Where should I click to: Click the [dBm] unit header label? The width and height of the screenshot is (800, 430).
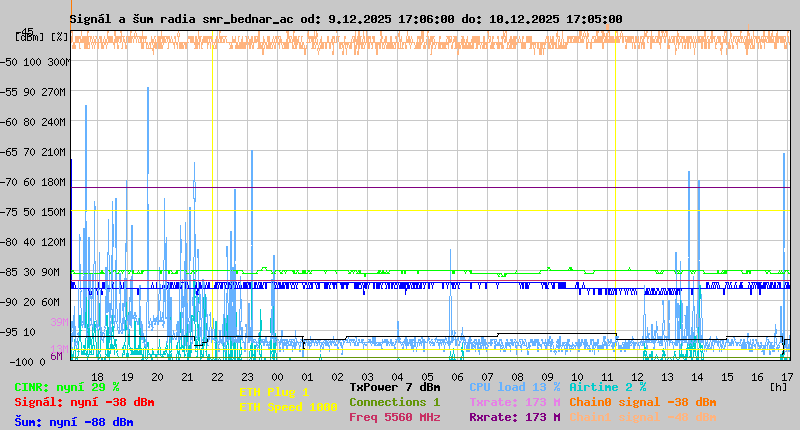pos(30,37)
